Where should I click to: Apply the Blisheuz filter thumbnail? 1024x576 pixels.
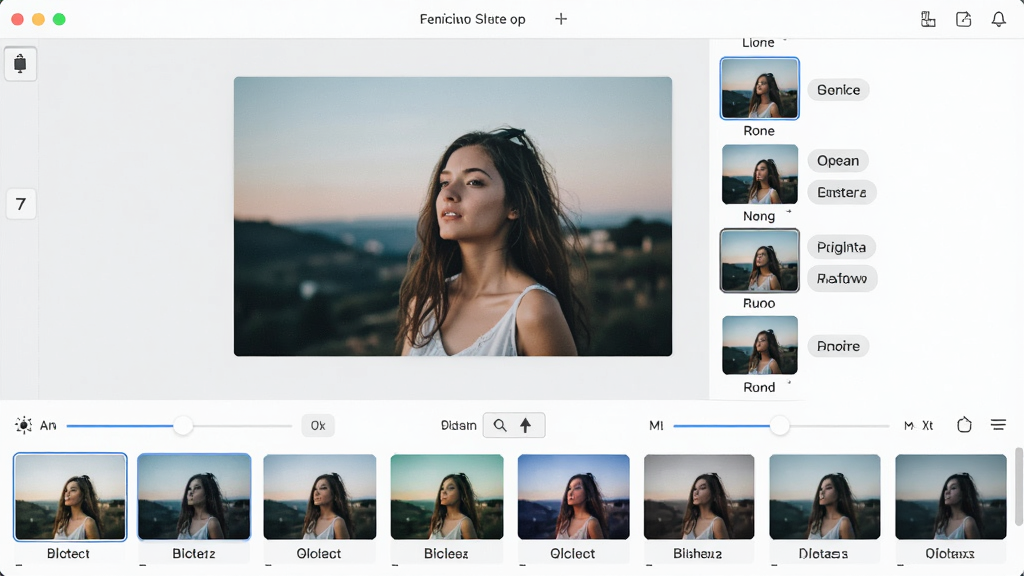pos(699,497)
